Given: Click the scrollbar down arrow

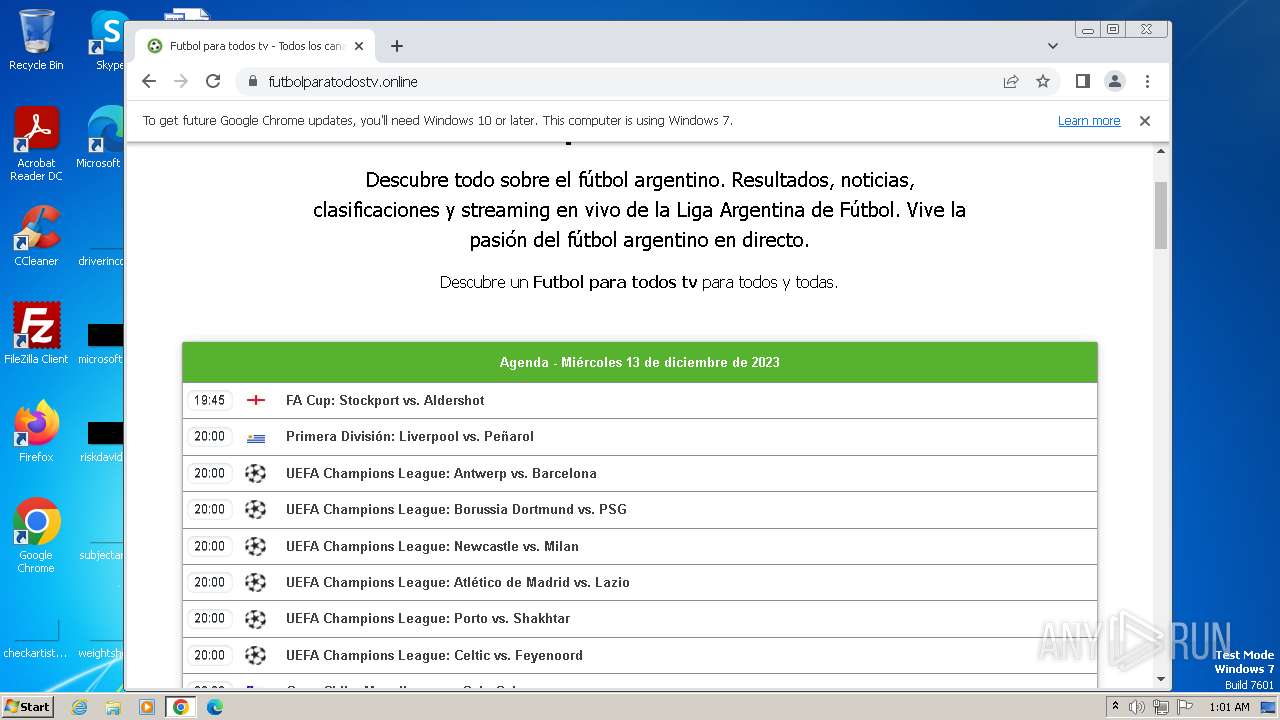Looking at the screenshot, I should (x=1161, y=679).
